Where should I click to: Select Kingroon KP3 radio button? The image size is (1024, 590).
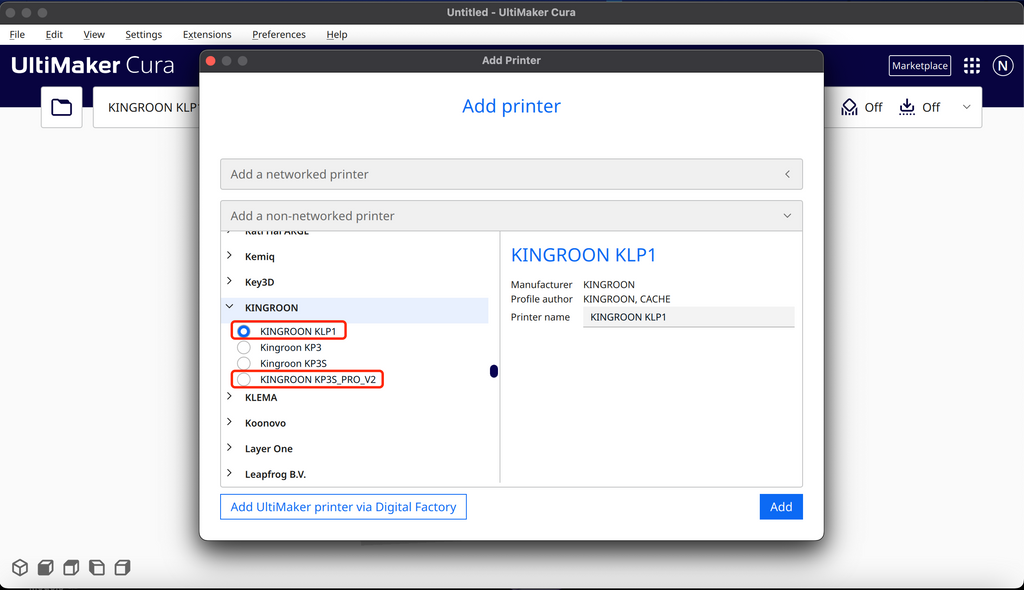click(x=244, y=348)
